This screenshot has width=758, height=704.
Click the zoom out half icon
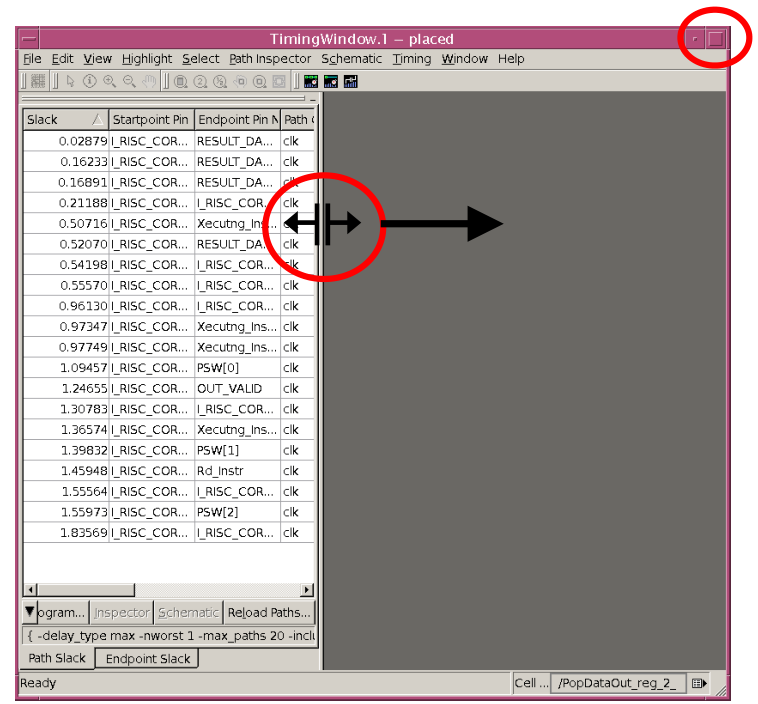coord(220,82)
